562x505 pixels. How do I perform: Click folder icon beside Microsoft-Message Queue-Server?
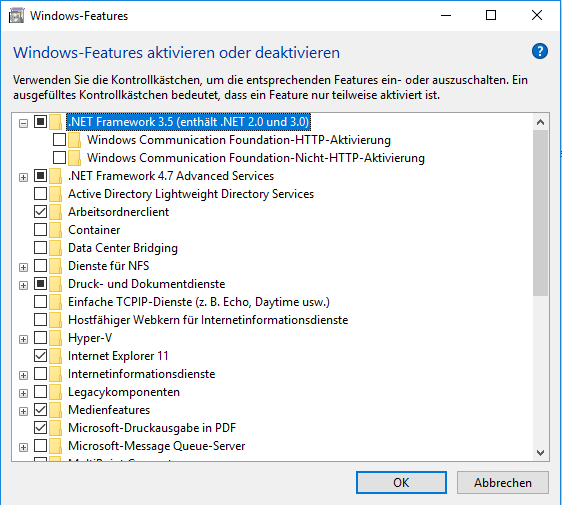(56, 446)
